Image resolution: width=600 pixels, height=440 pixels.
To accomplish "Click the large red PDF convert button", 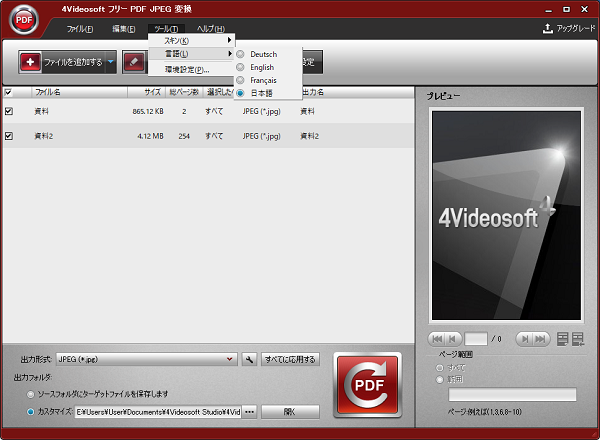I will pyautogui.click(x=367, y=384).
